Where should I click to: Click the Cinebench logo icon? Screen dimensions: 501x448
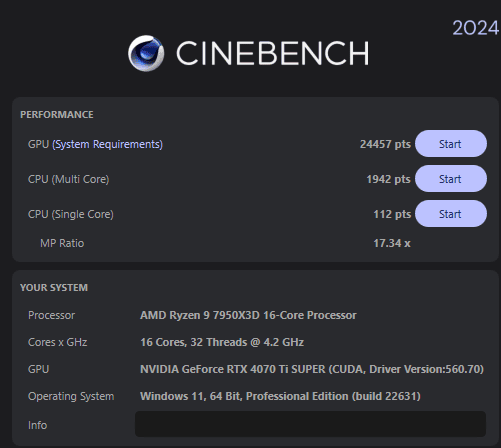tap(146, 53)
